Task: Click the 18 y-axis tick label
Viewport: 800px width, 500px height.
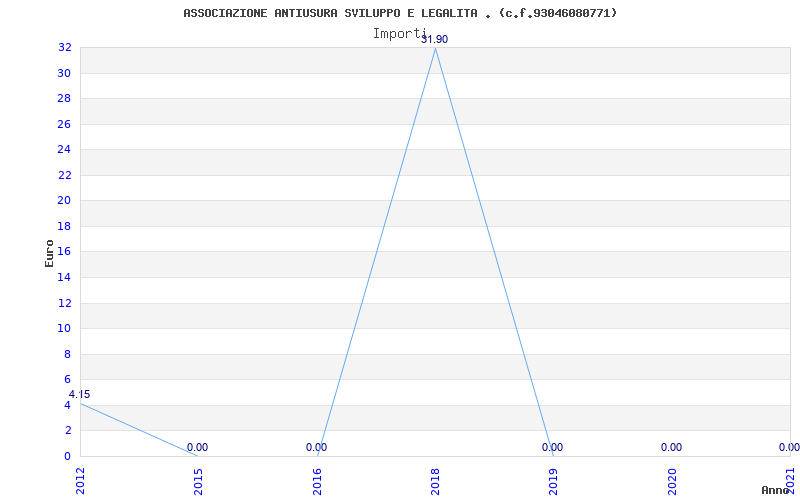Action: point(64,226)
